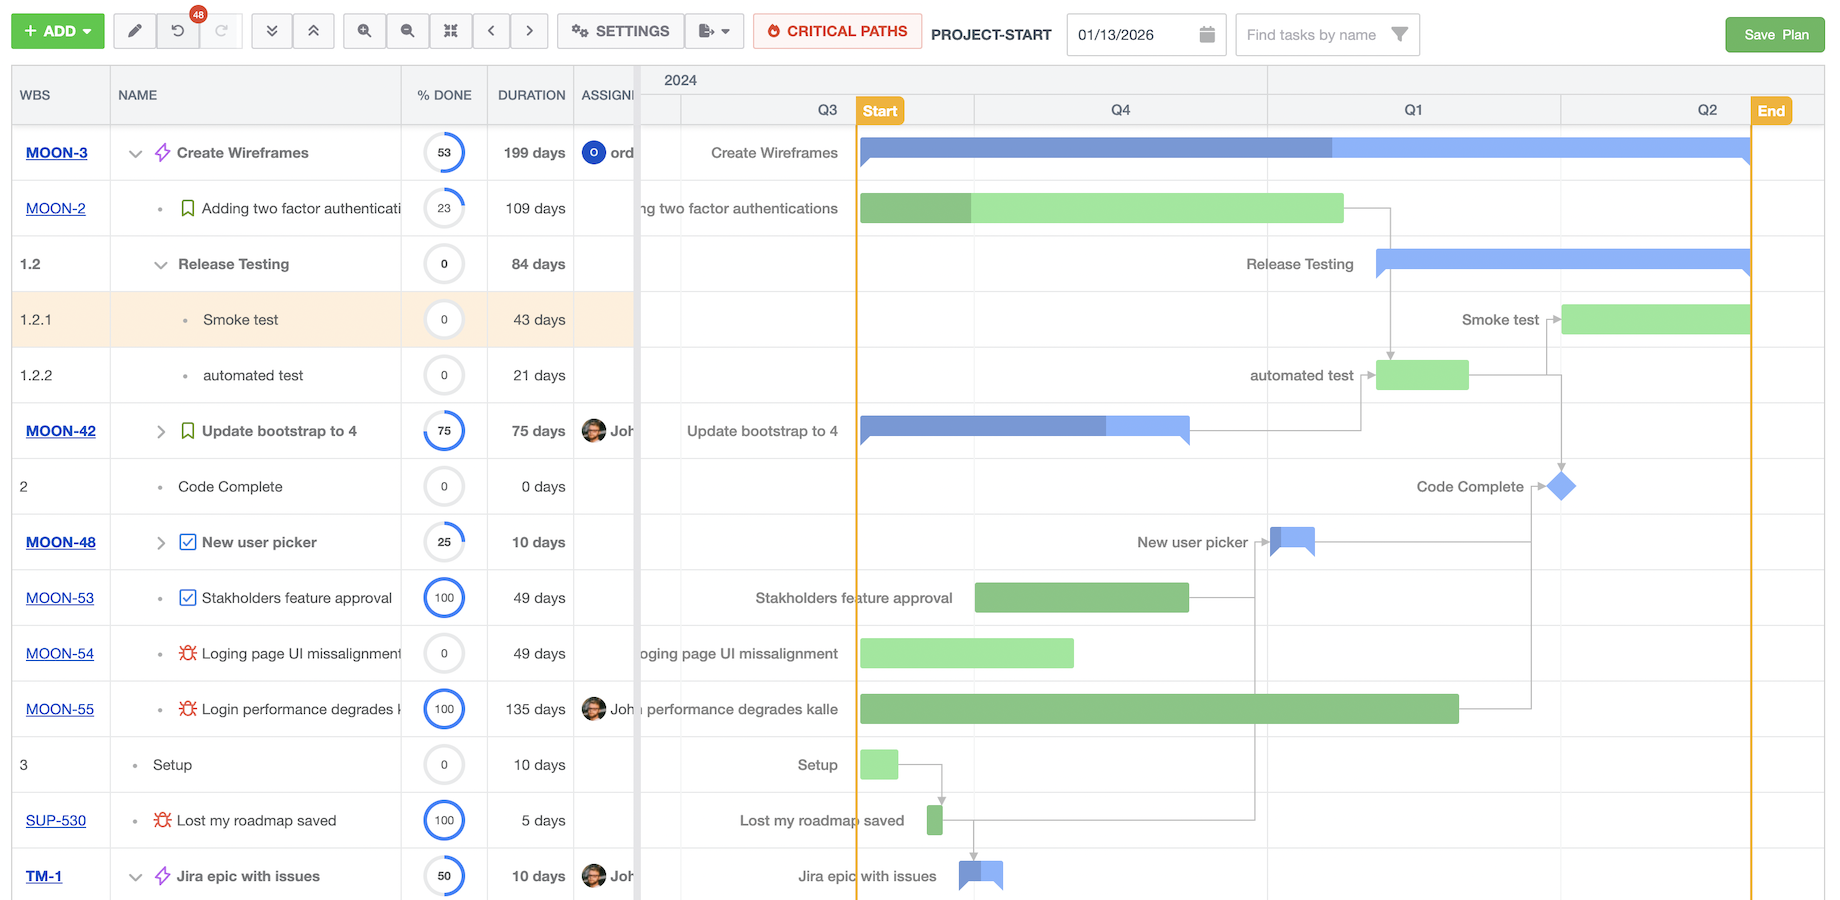Viewport: 1840px width, 900px height.
Task: Open issue MOON-53
Action: (60, 597)
